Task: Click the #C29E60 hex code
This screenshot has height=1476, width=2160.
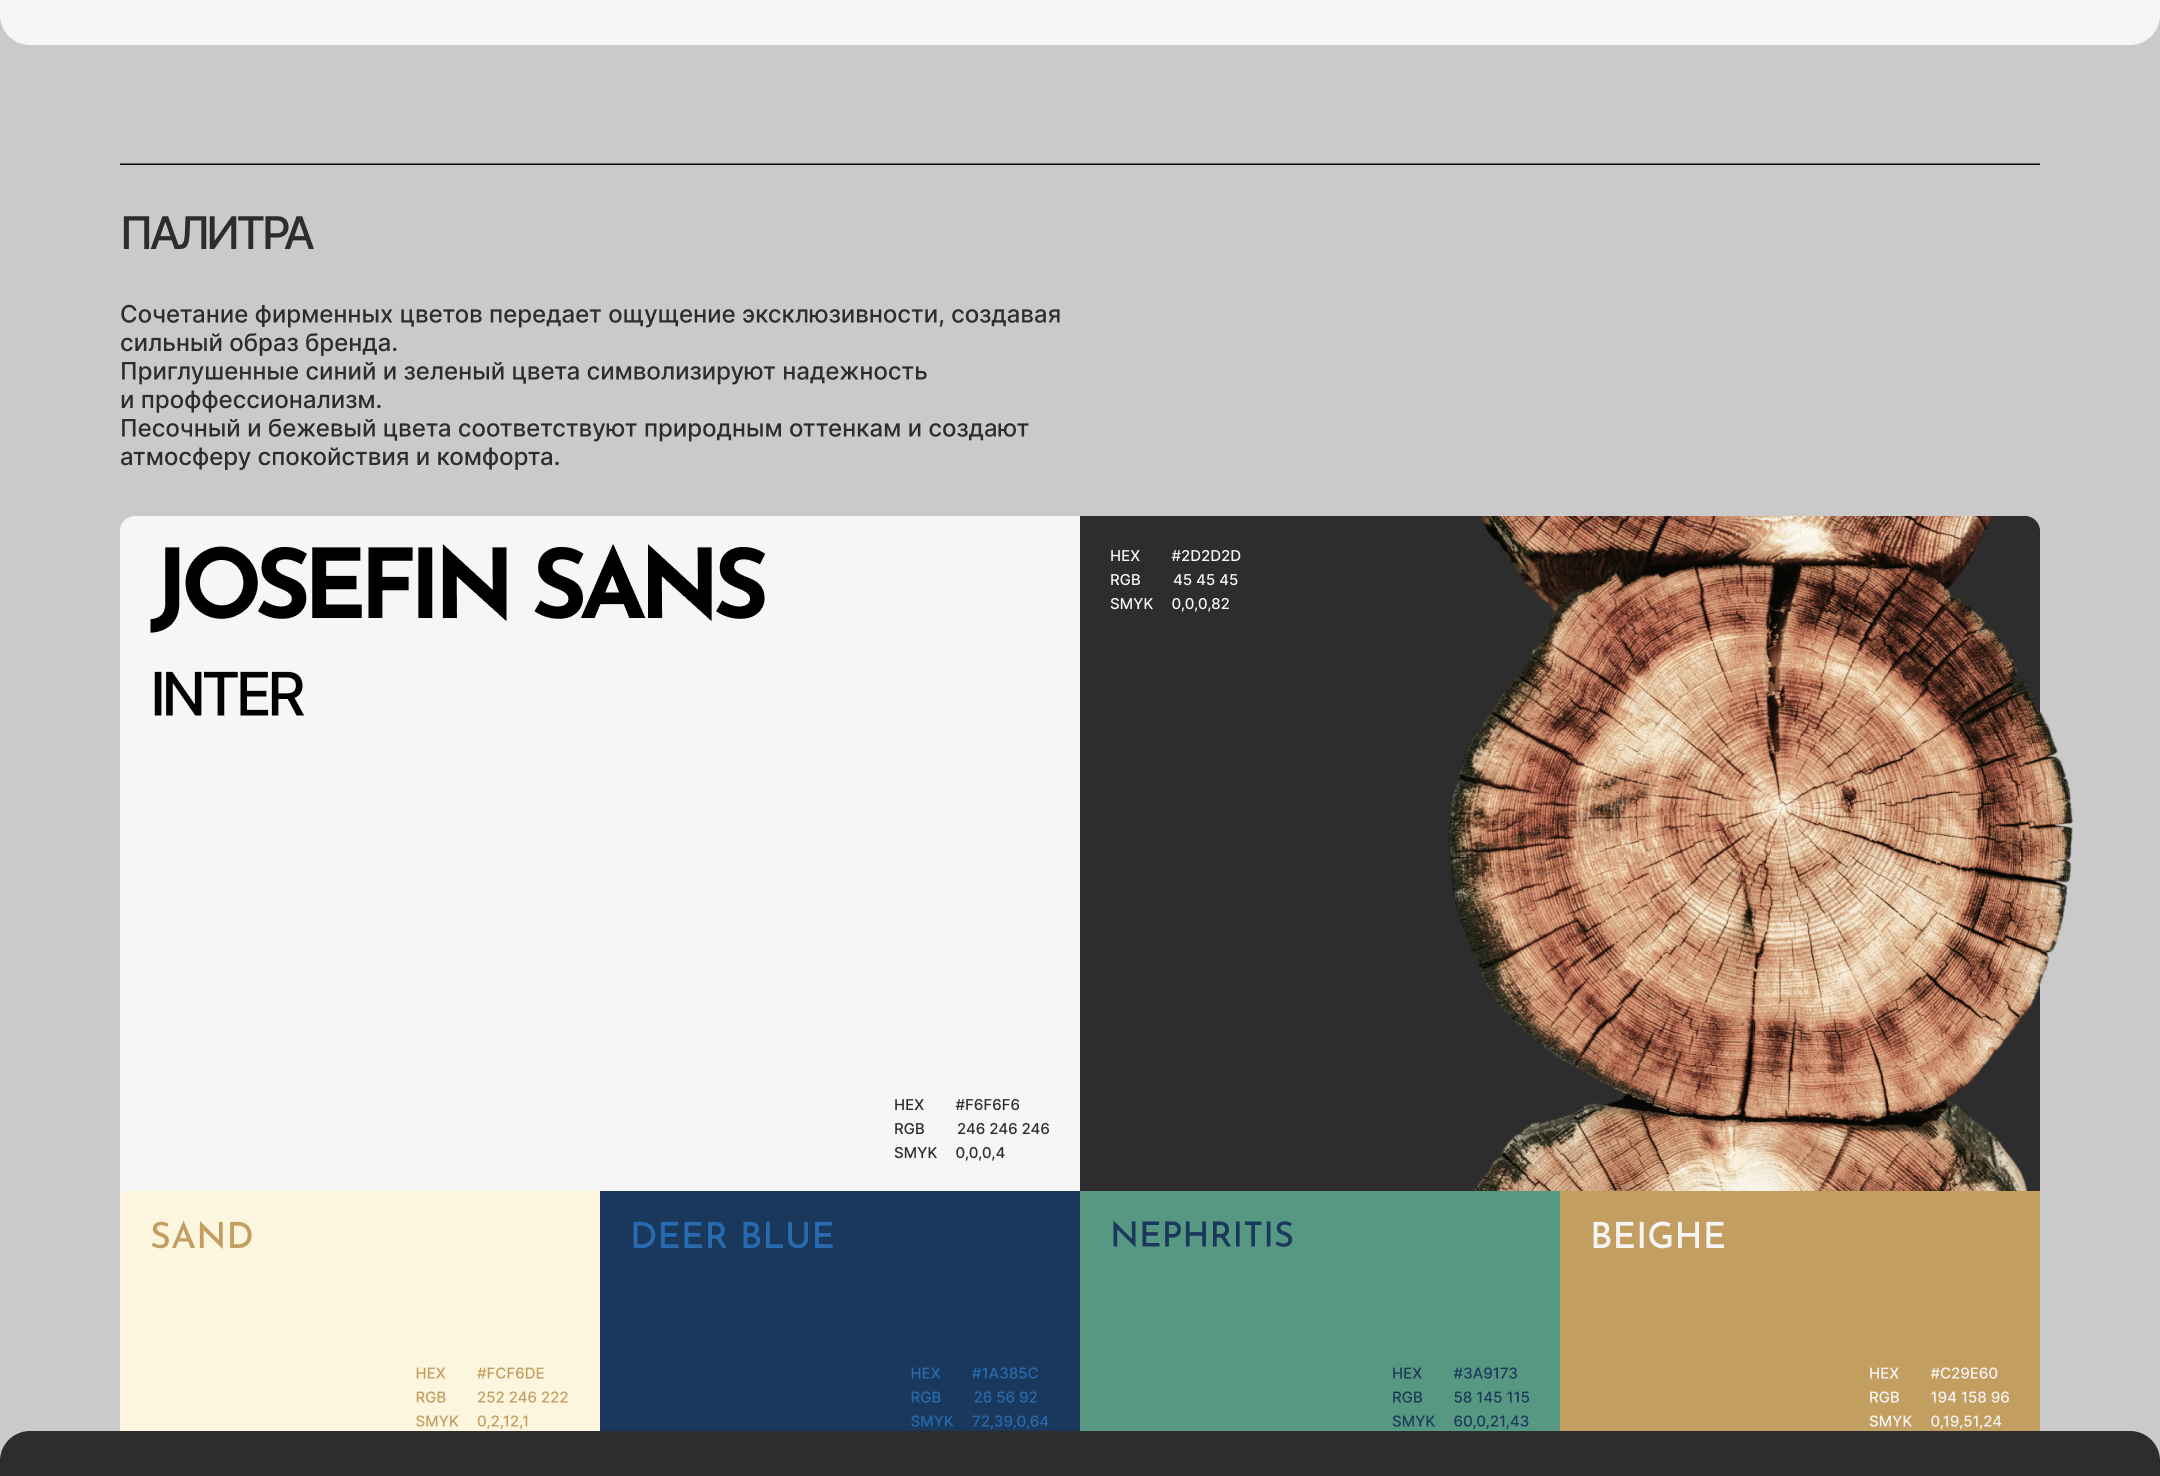Action: [x=1963, y=1374]
